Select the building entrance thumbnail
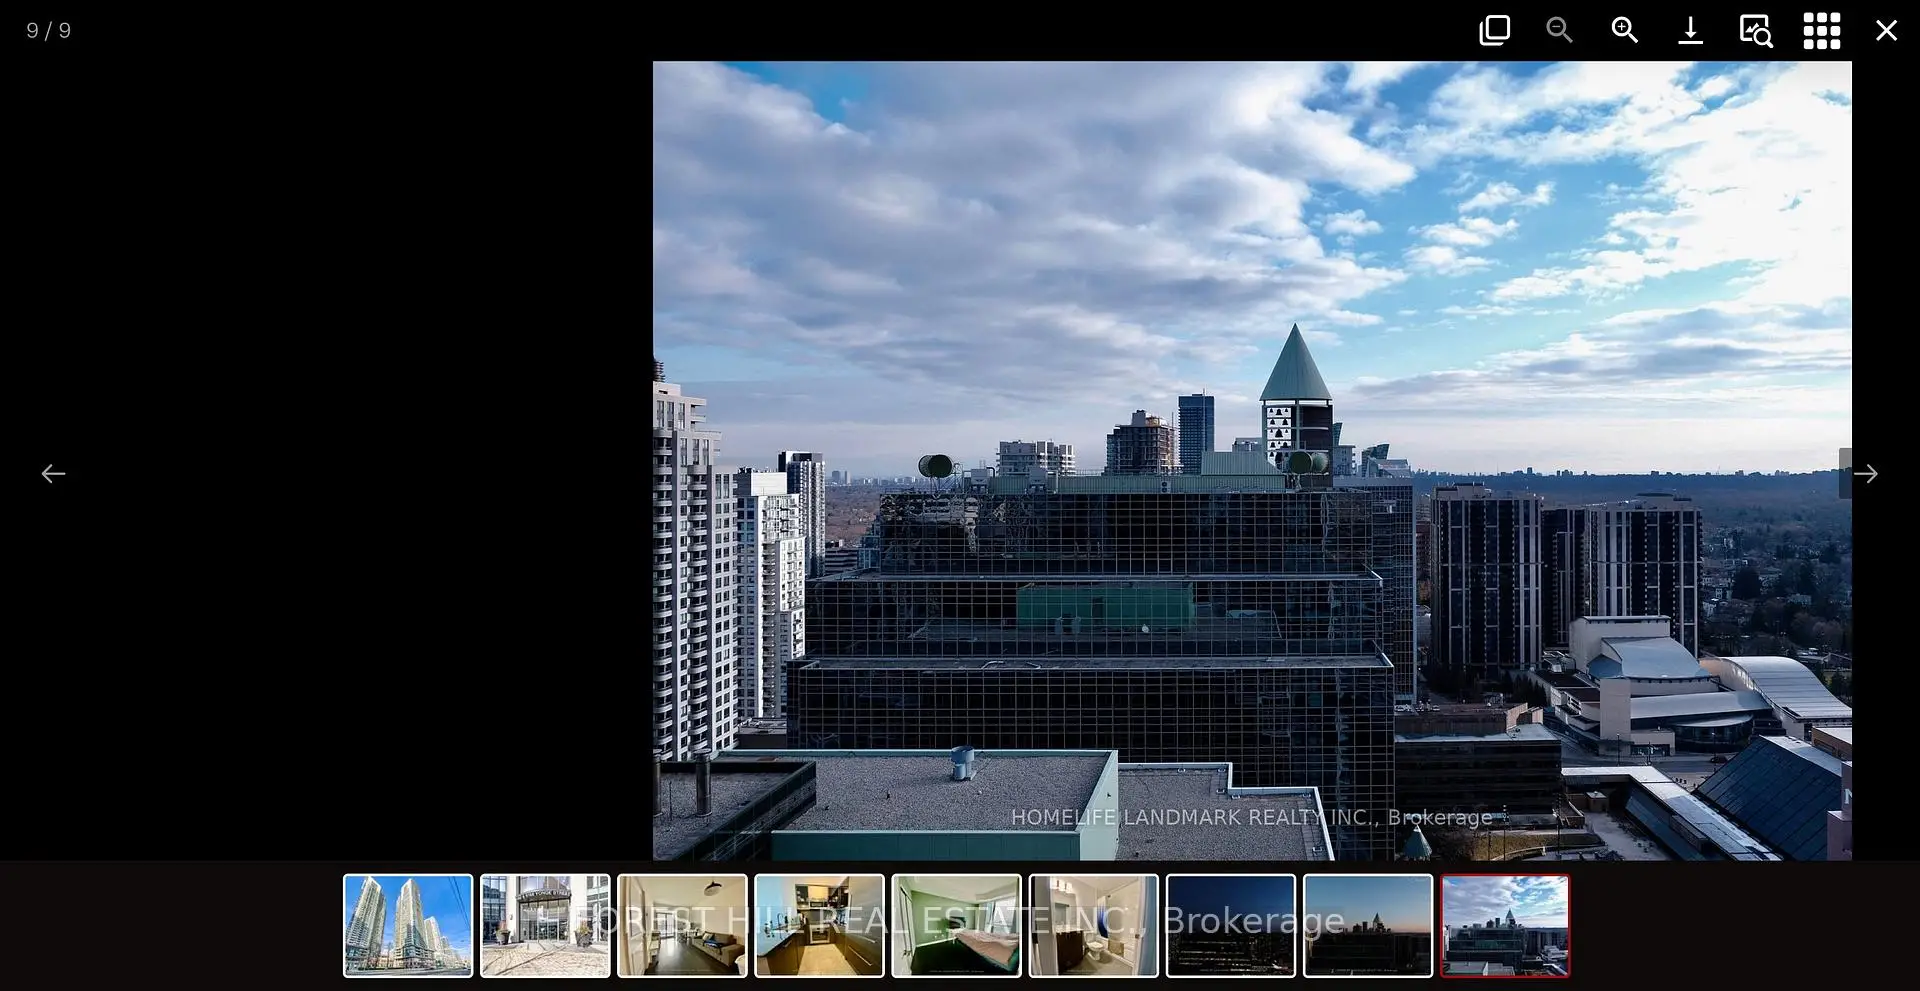The image size is (1920, 991). click(545, 925)
